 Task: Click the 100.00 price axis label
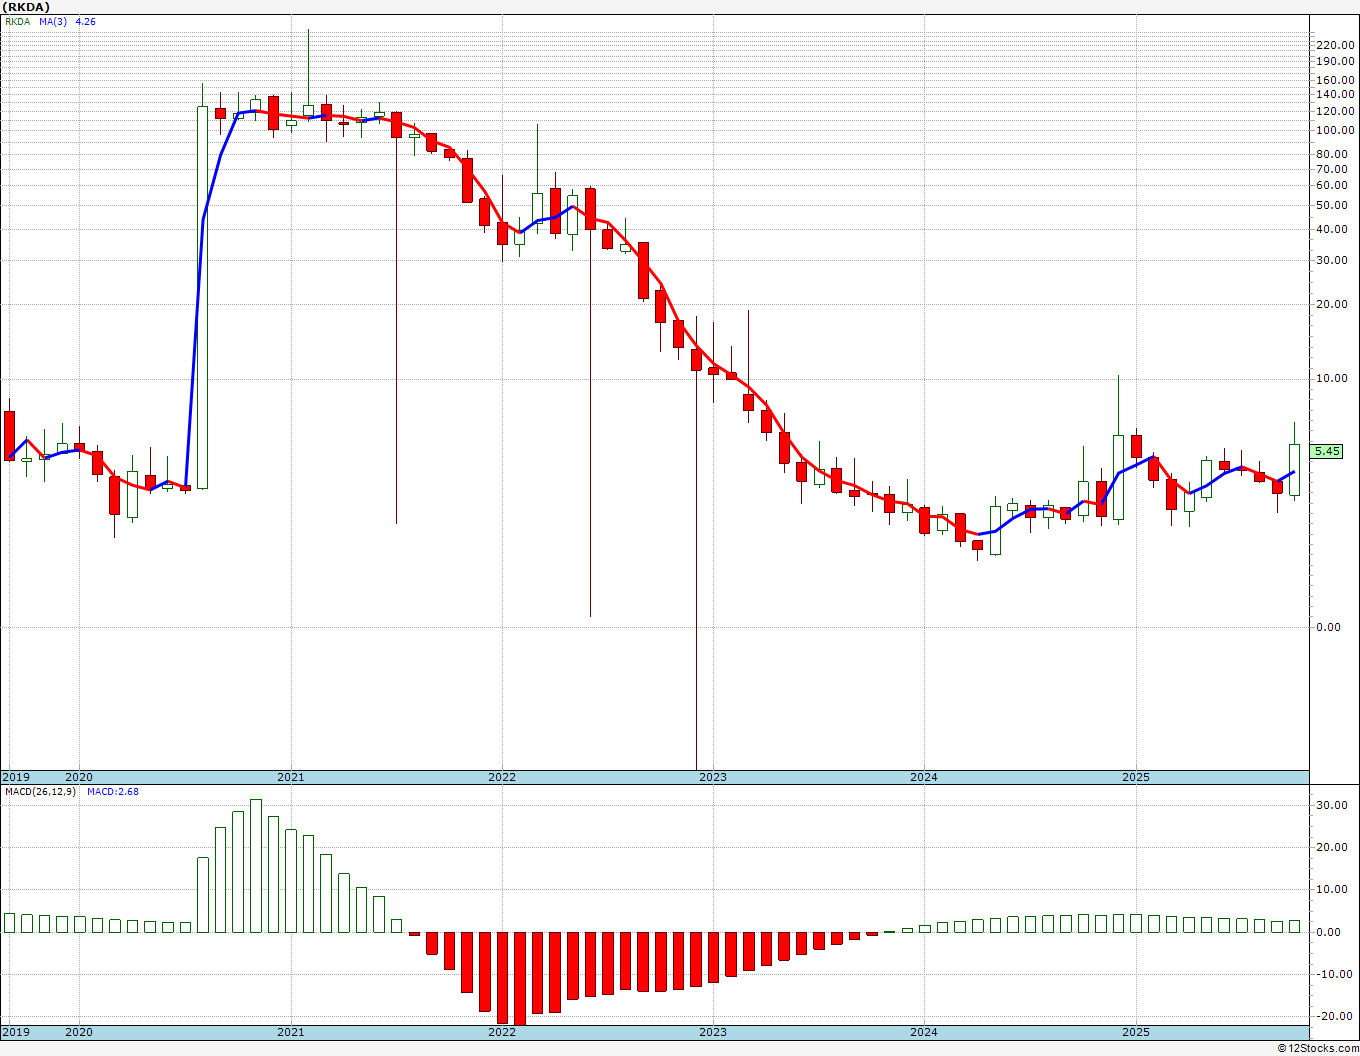tap(1335, 131)
